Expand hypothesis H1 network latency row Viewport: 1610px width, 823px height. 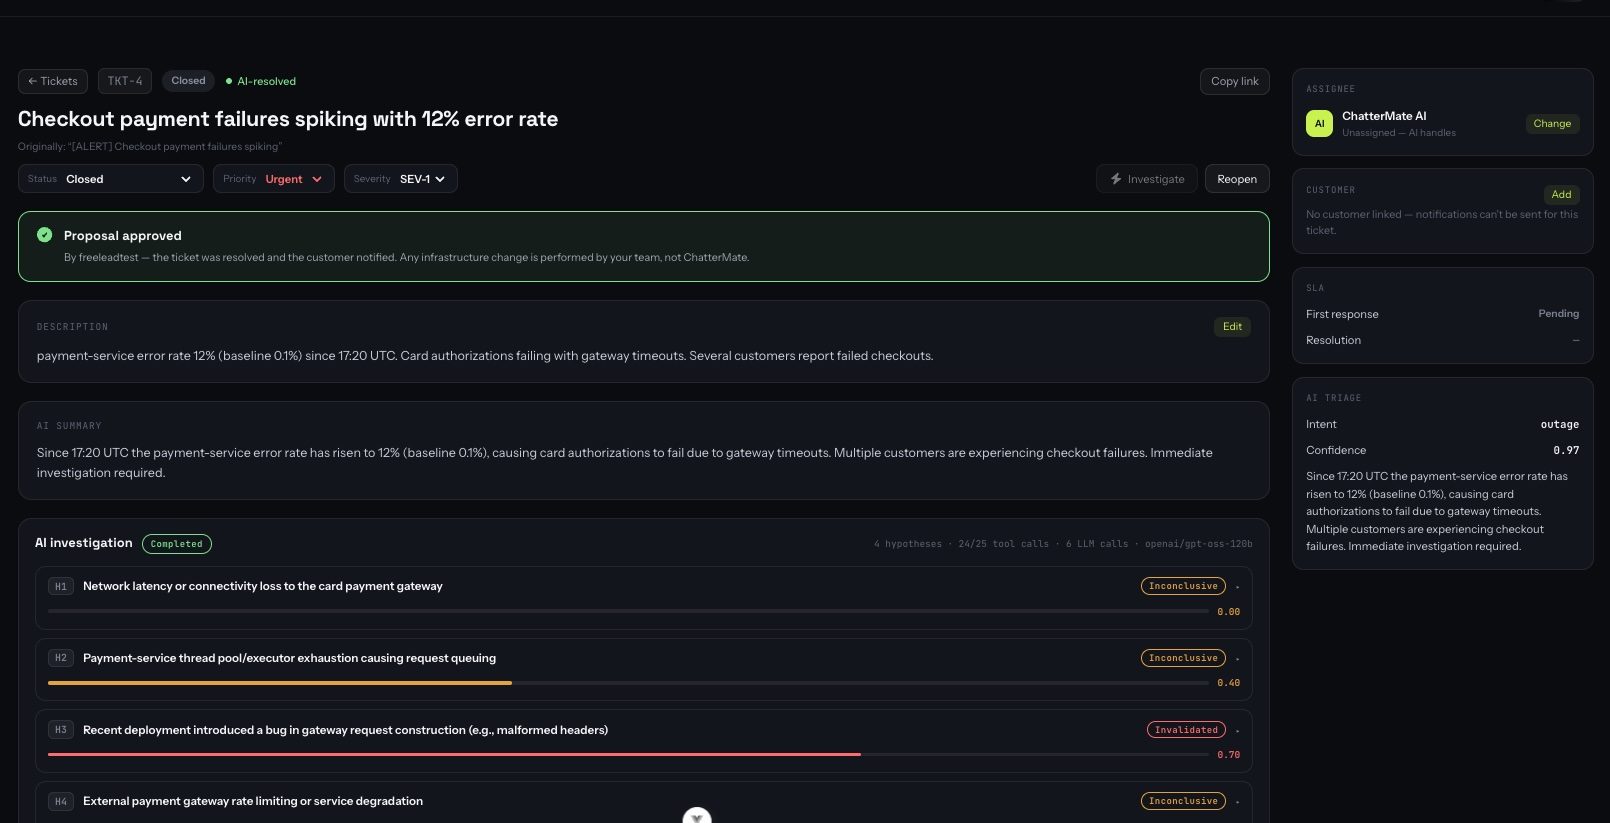(644, 598)
